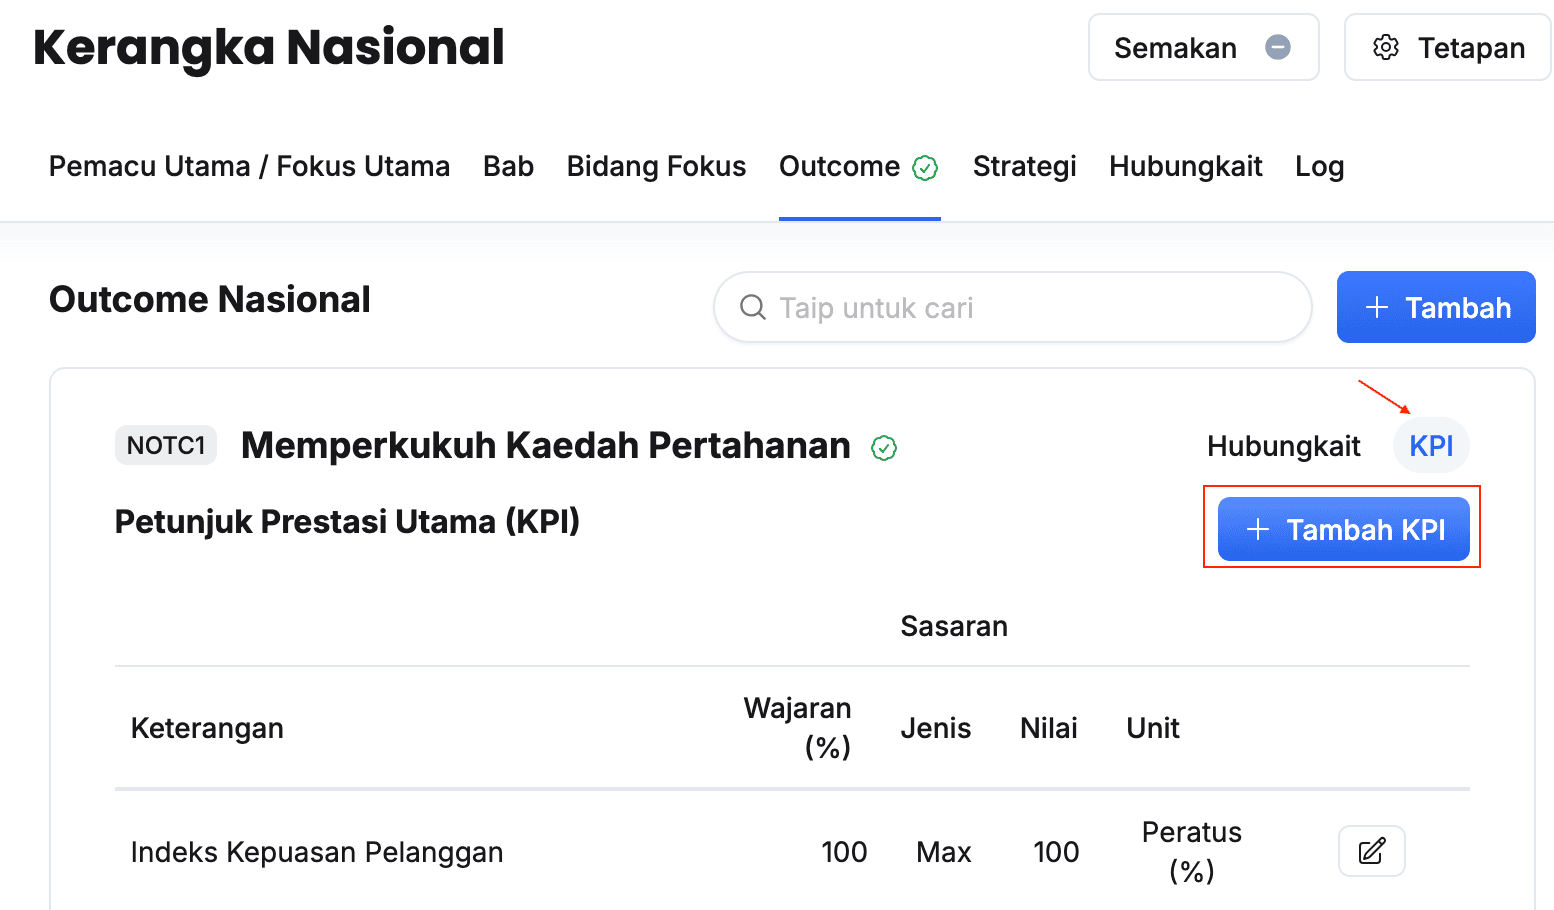Switch to the Bab tab
1554x910 pixels.
[x=508, y=166]
